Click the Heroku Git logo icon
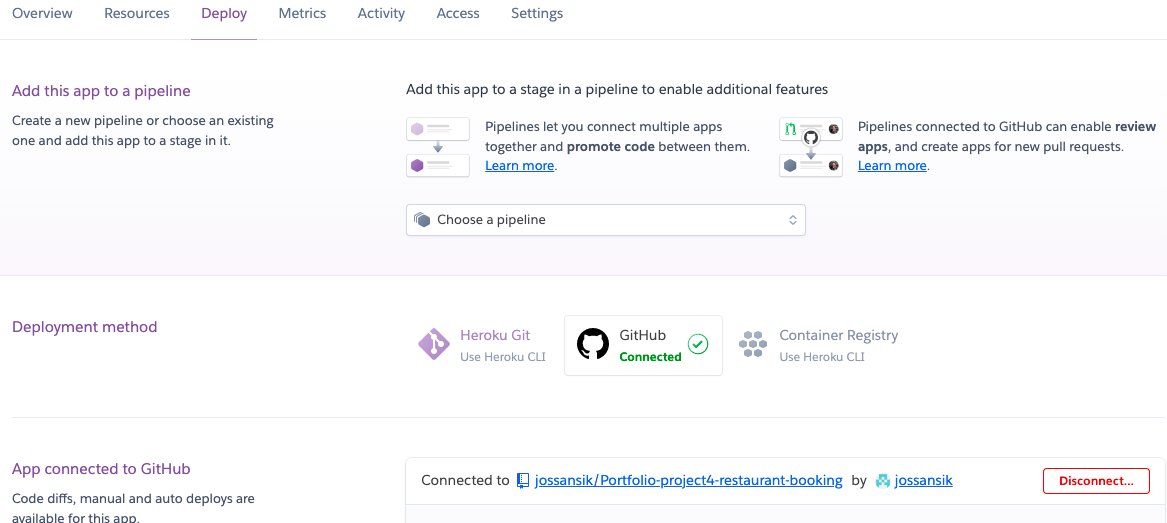1167x523 pixels. pyautogui.click(x=433, y=344)
